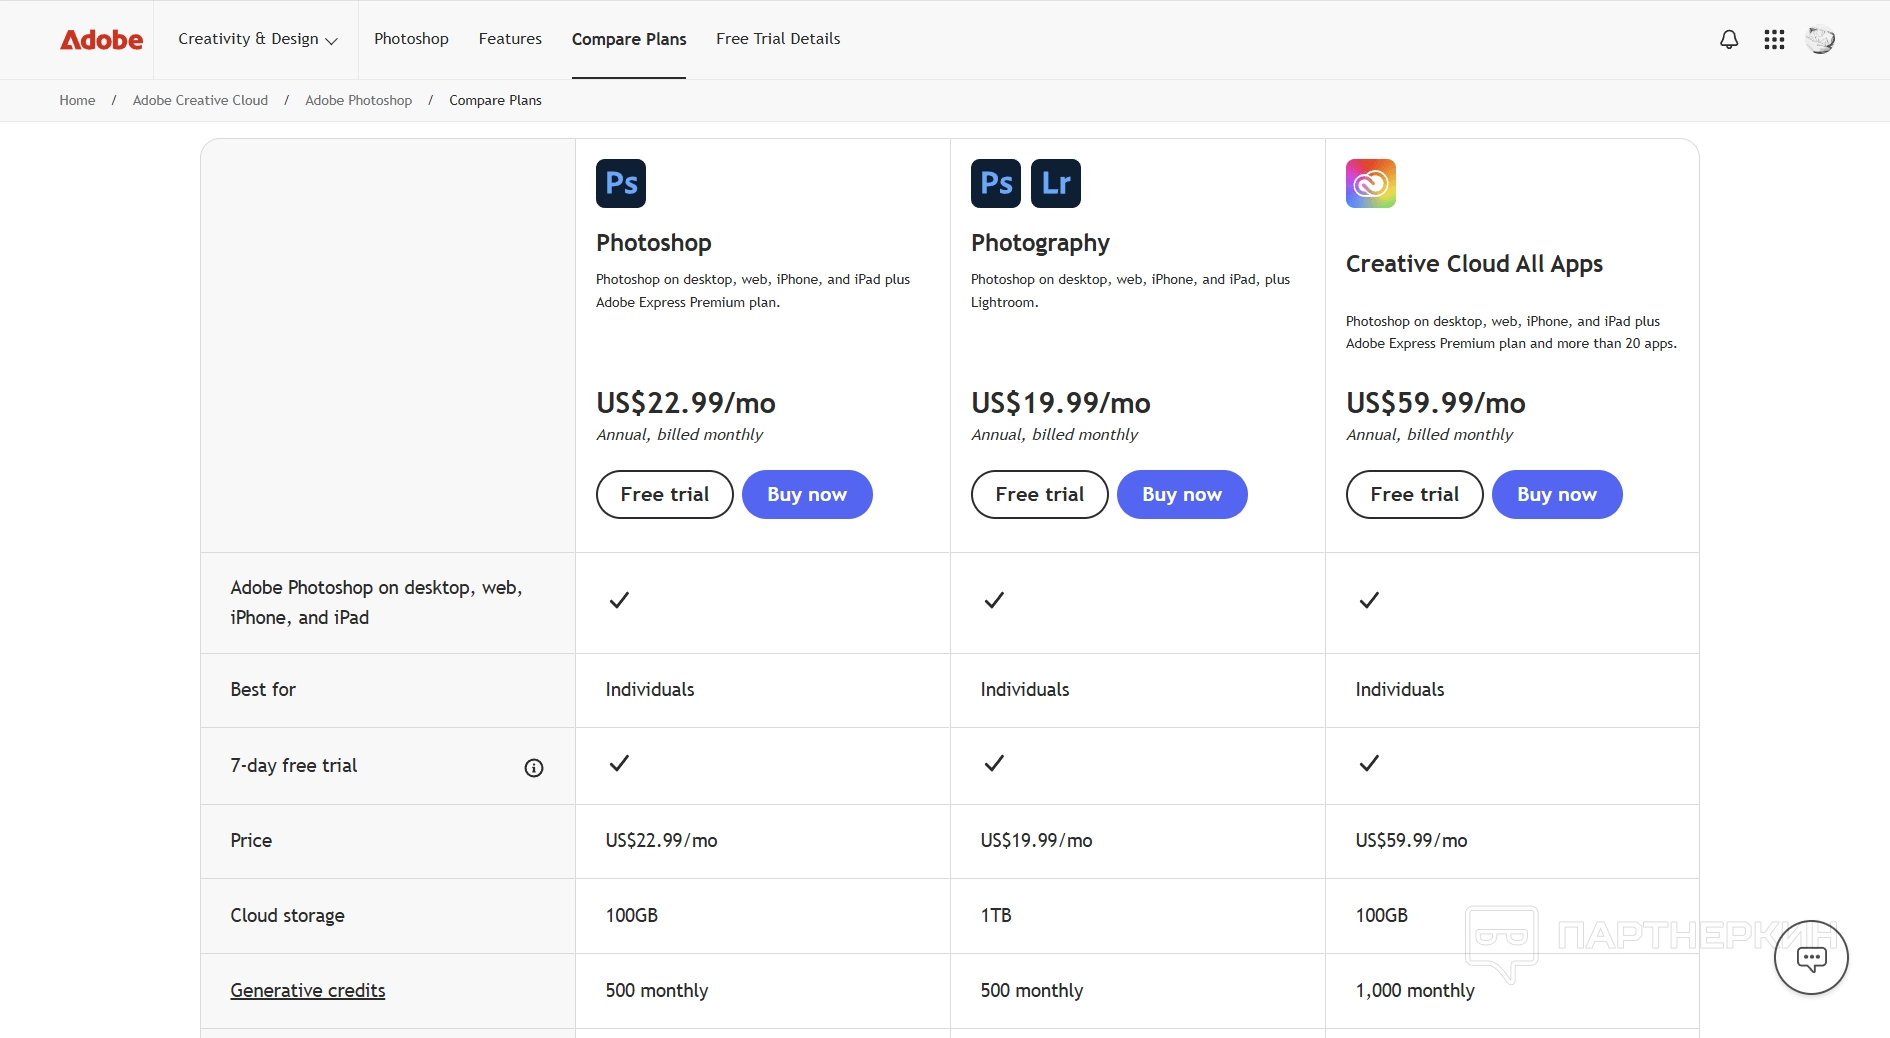Open the Generative credits link
The image size is (1890, 1038).
tap(307, 991)
